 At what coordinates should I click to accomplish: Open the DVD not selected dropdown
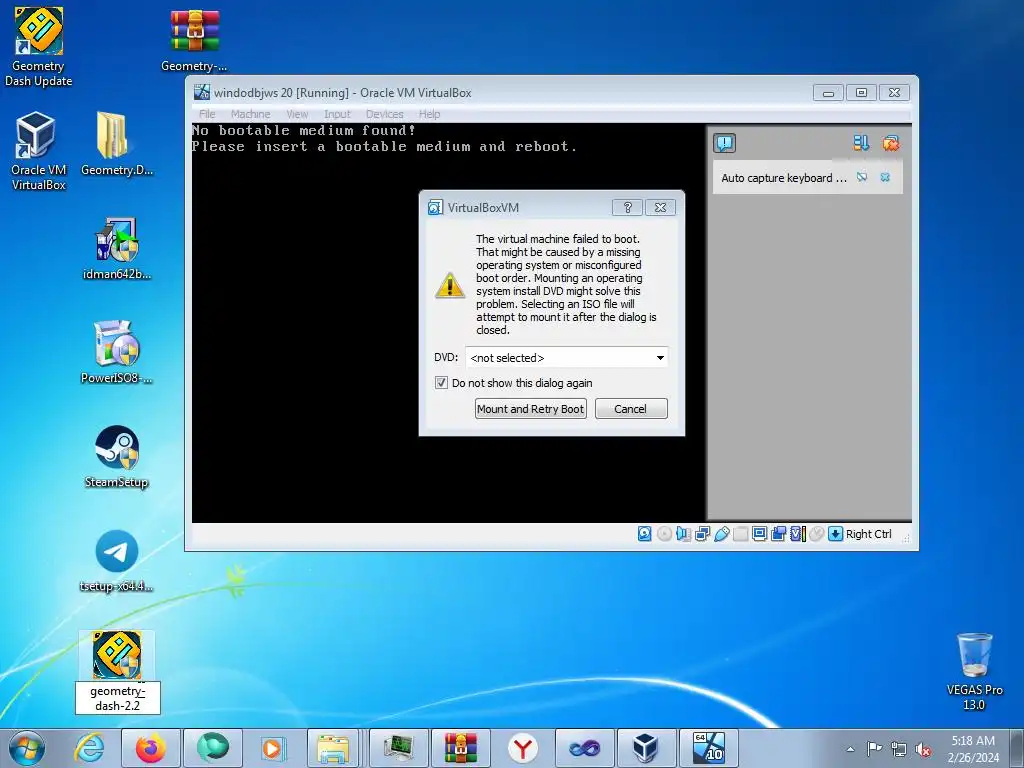click(x=566, y=357)
